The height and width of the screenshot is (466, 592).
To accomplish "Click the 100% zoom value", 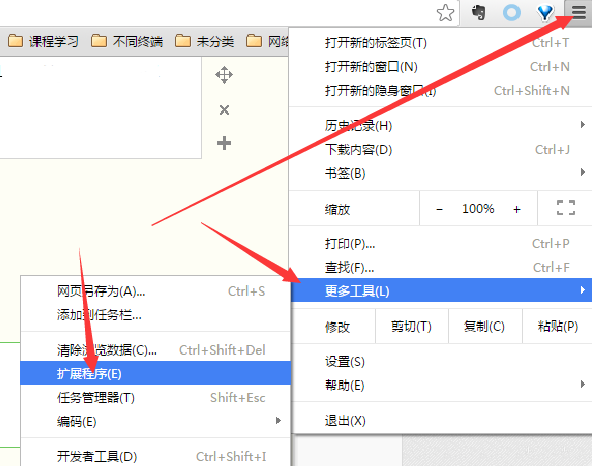I will click(x=478, y=208).
